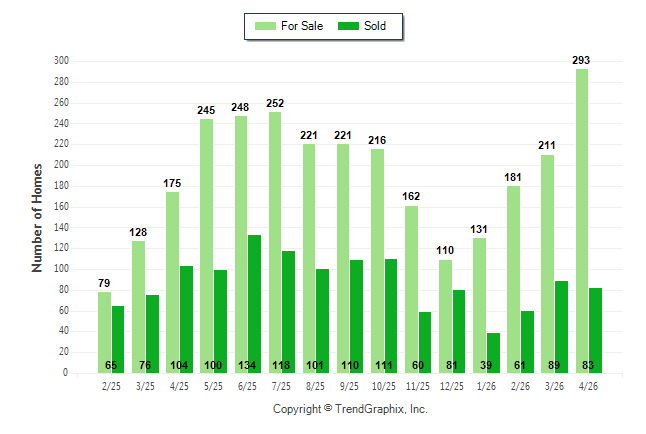The height and width of the screenshot is (434, 646).
Task: Click the 4/25 x-axis date label
Action: 179,386
